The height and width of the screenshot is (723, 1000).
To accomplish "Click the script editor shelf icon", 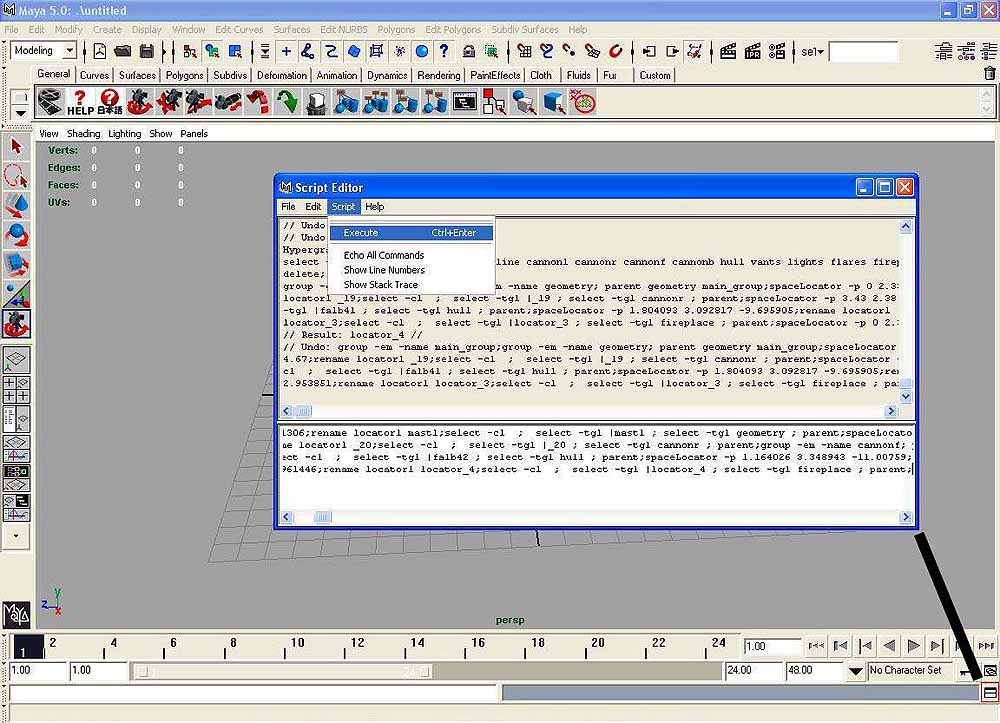I will [464, 102].
